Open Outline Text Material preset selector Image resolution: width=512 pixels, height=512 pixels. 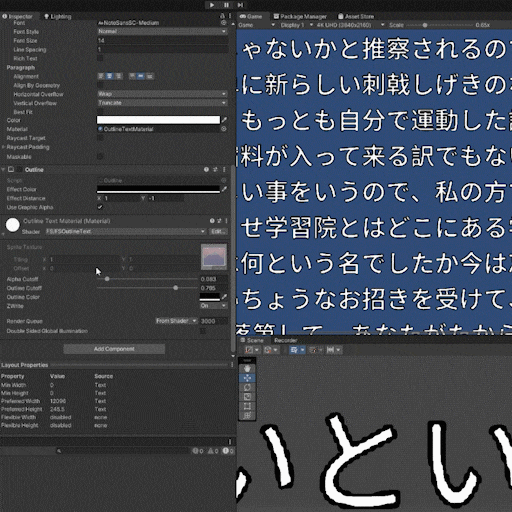219,221
